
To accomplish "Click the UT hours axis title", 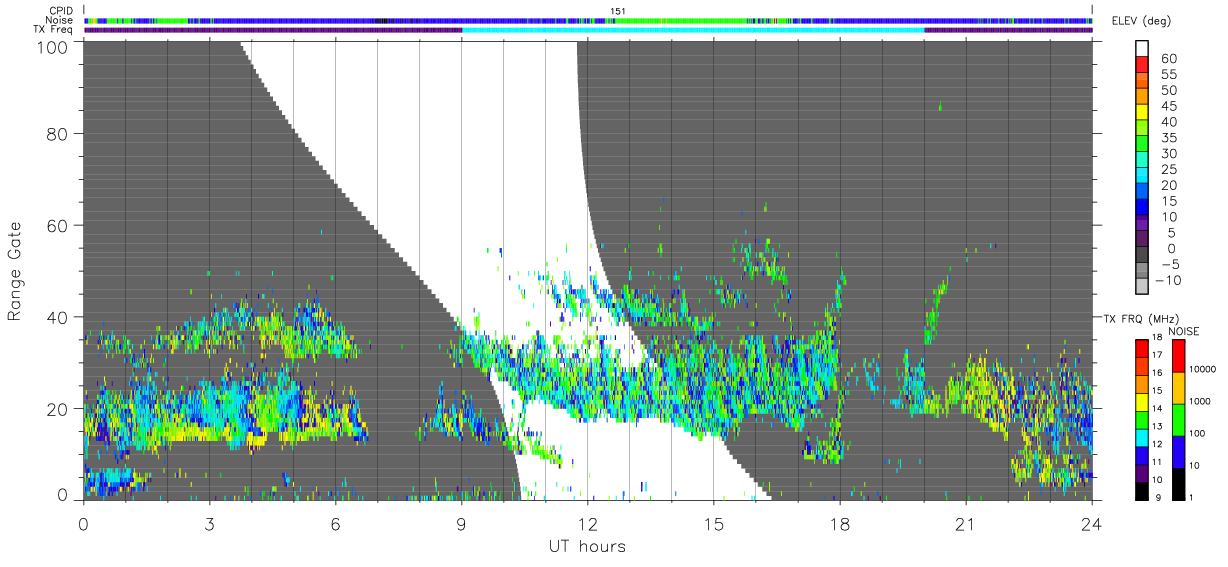I will click(586, 545).
